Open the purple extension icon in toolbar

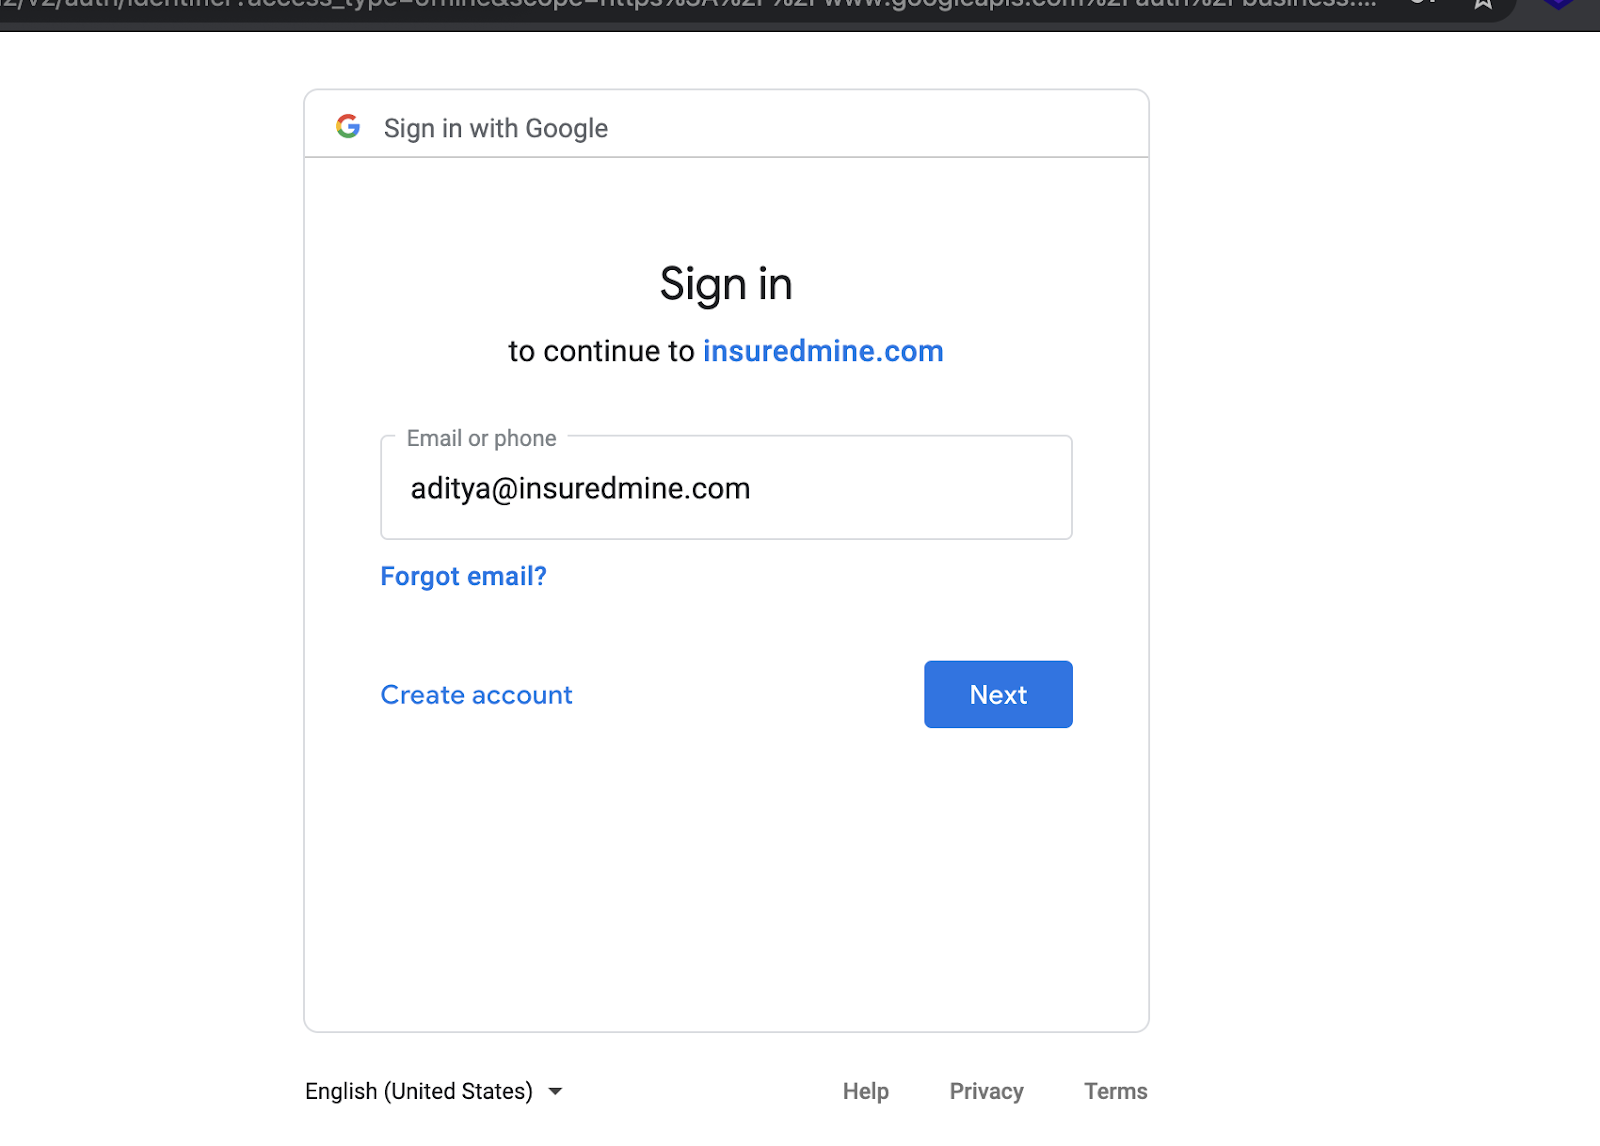[1559, 4]
